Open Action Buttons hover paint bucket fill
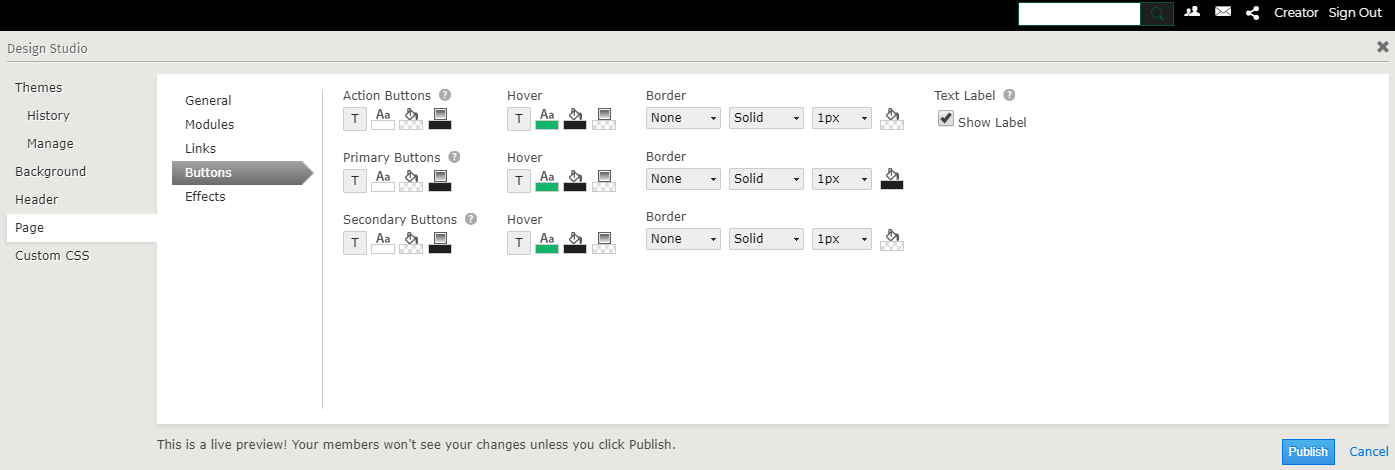 coord(575,119)
